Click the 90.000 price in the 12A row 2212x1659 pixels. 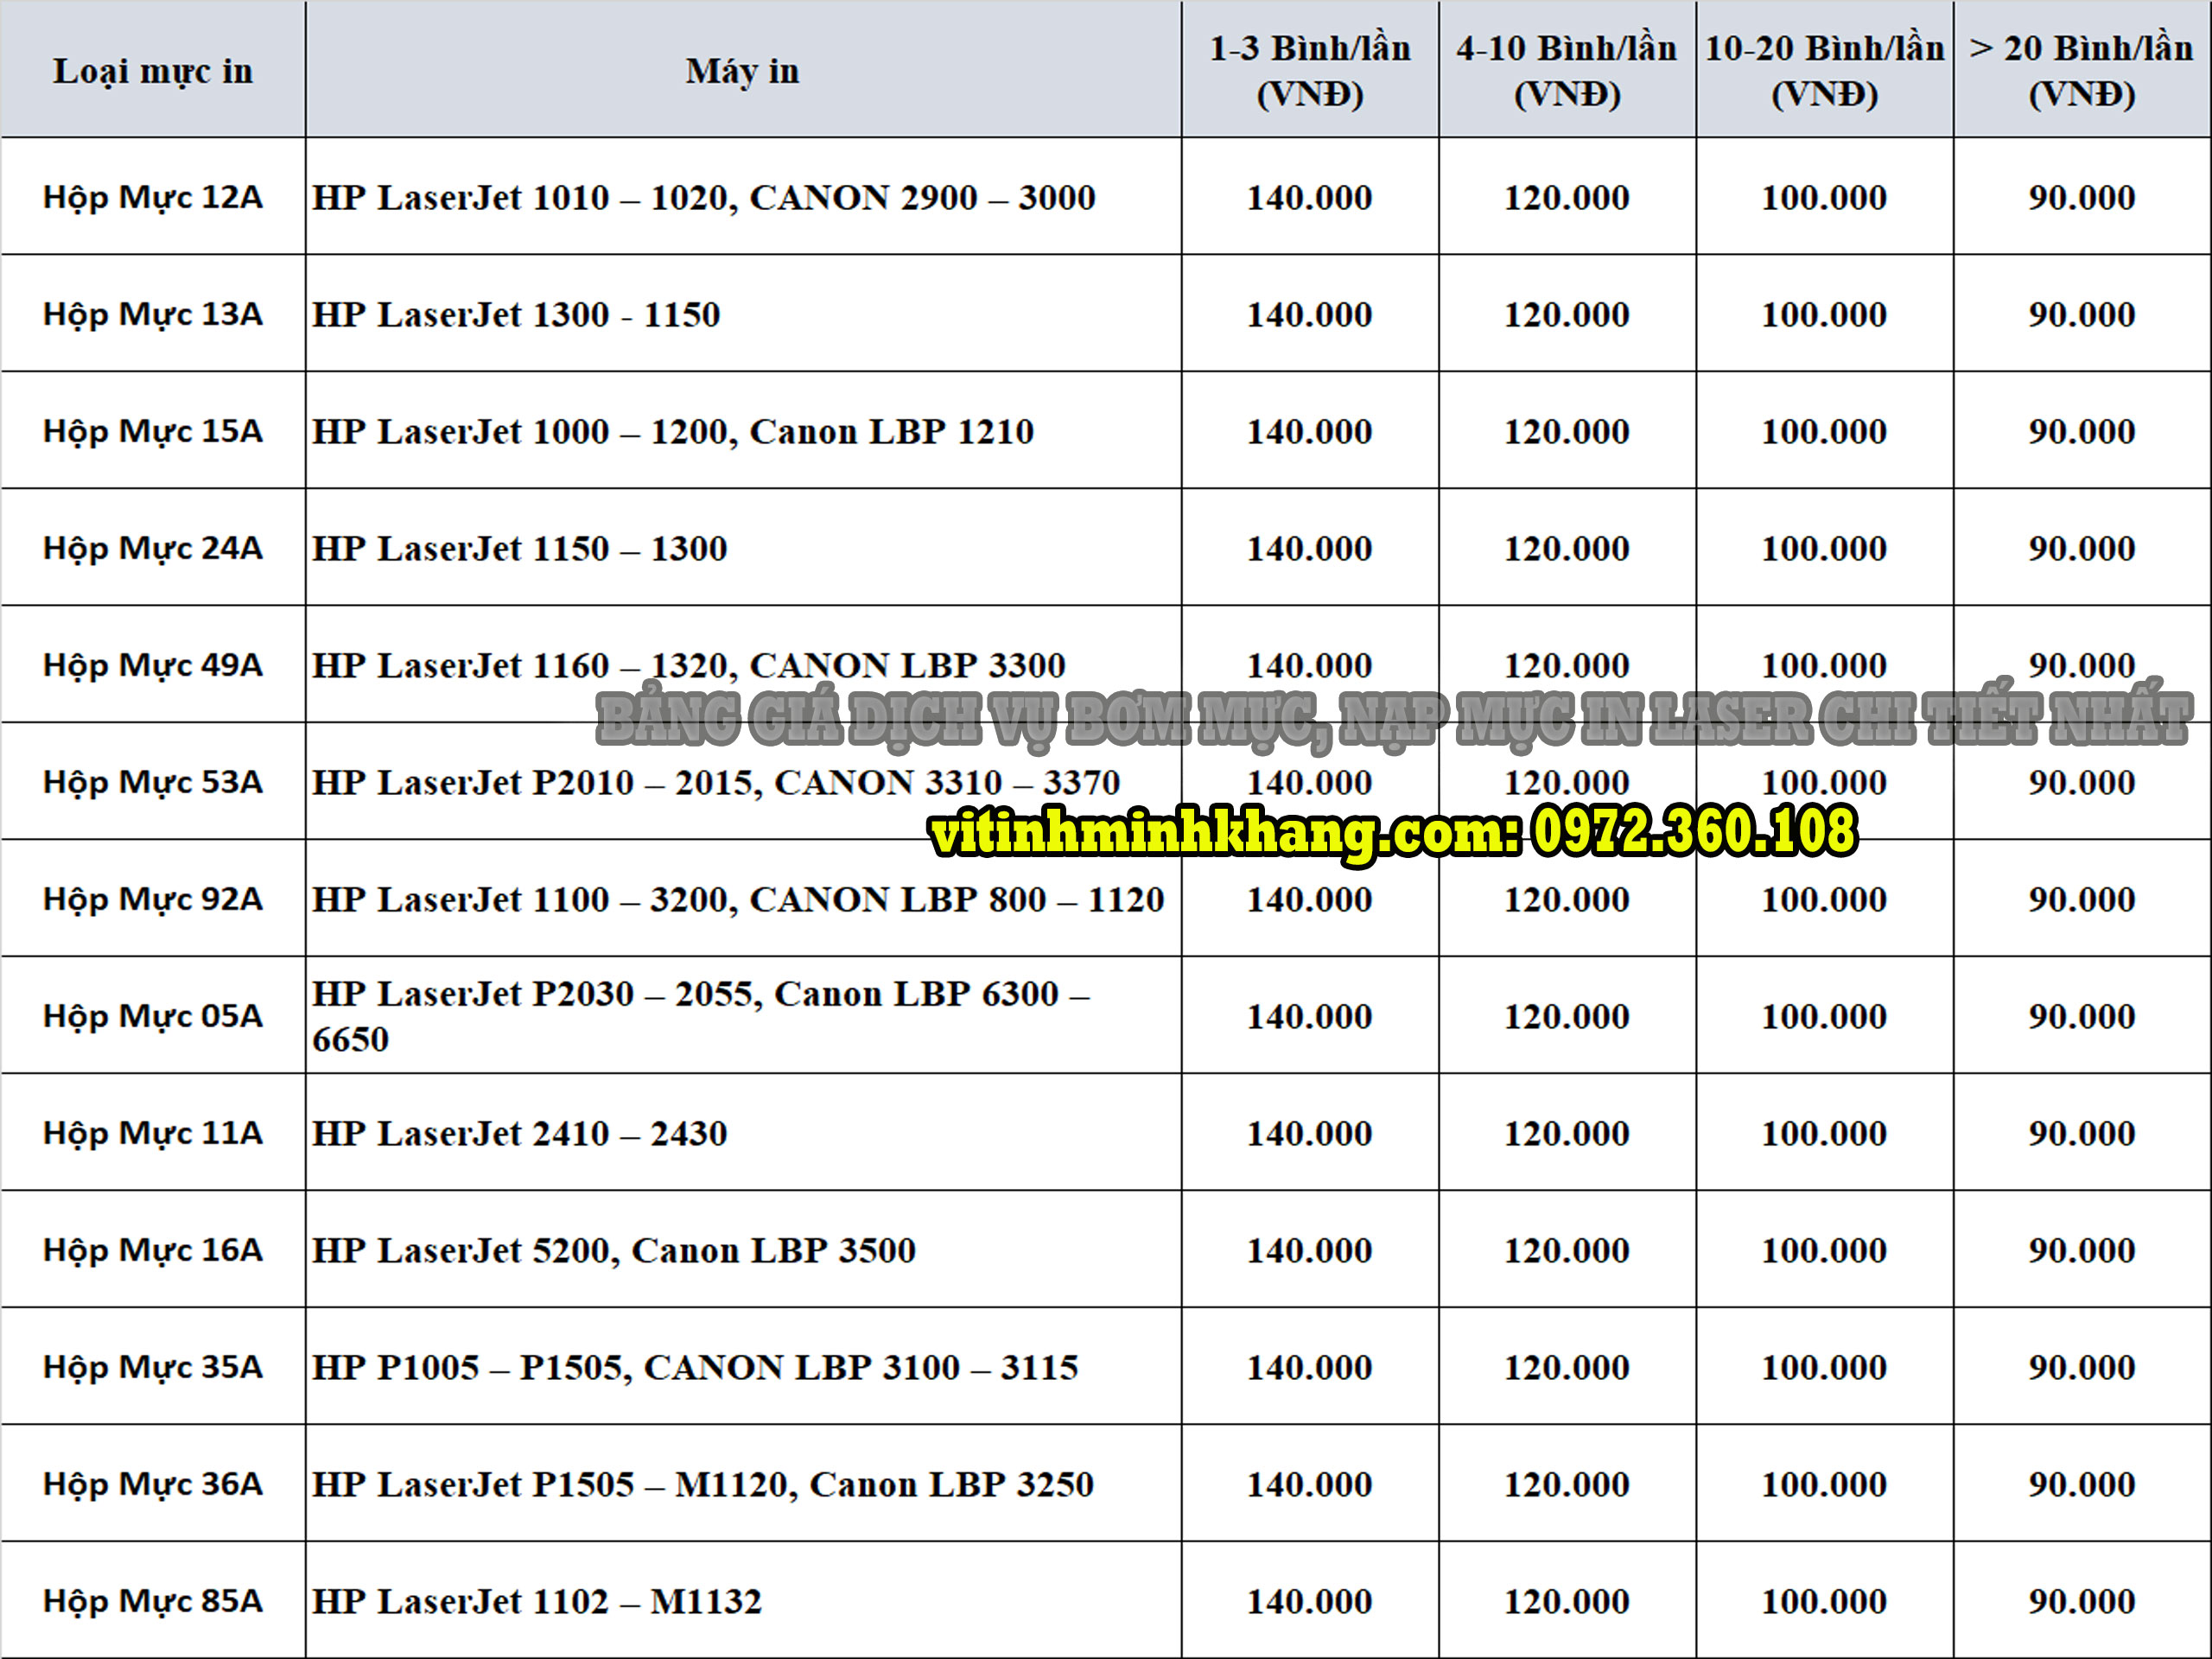coord(2082,197)
